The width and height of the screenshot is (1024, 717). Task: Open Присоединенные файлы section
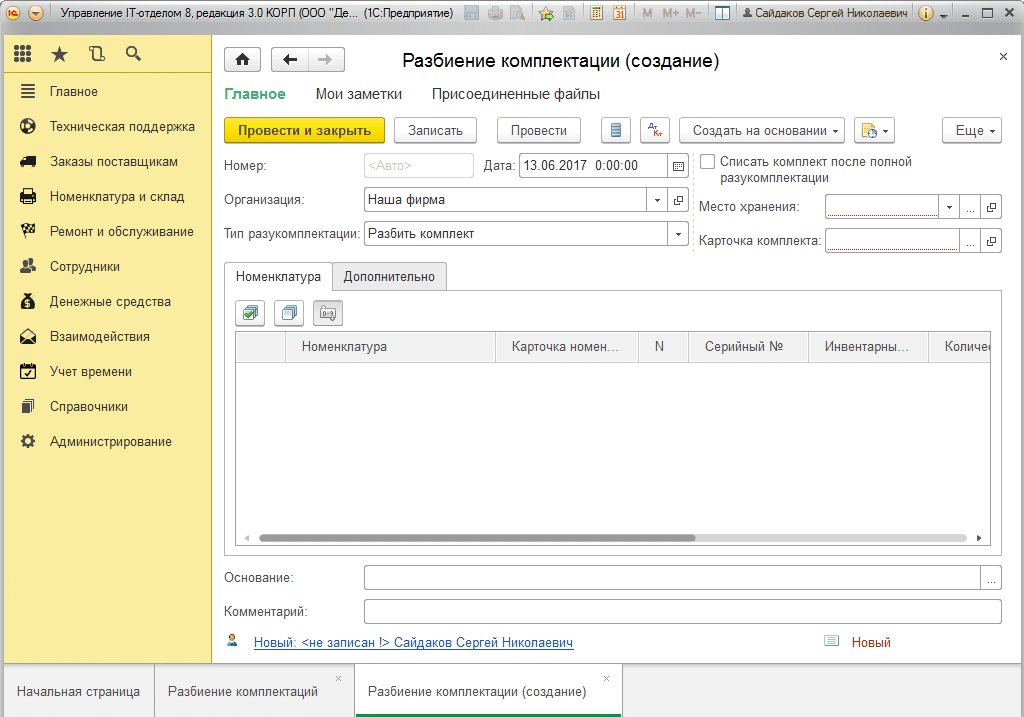pyautogui.click(x=516, y=95)
